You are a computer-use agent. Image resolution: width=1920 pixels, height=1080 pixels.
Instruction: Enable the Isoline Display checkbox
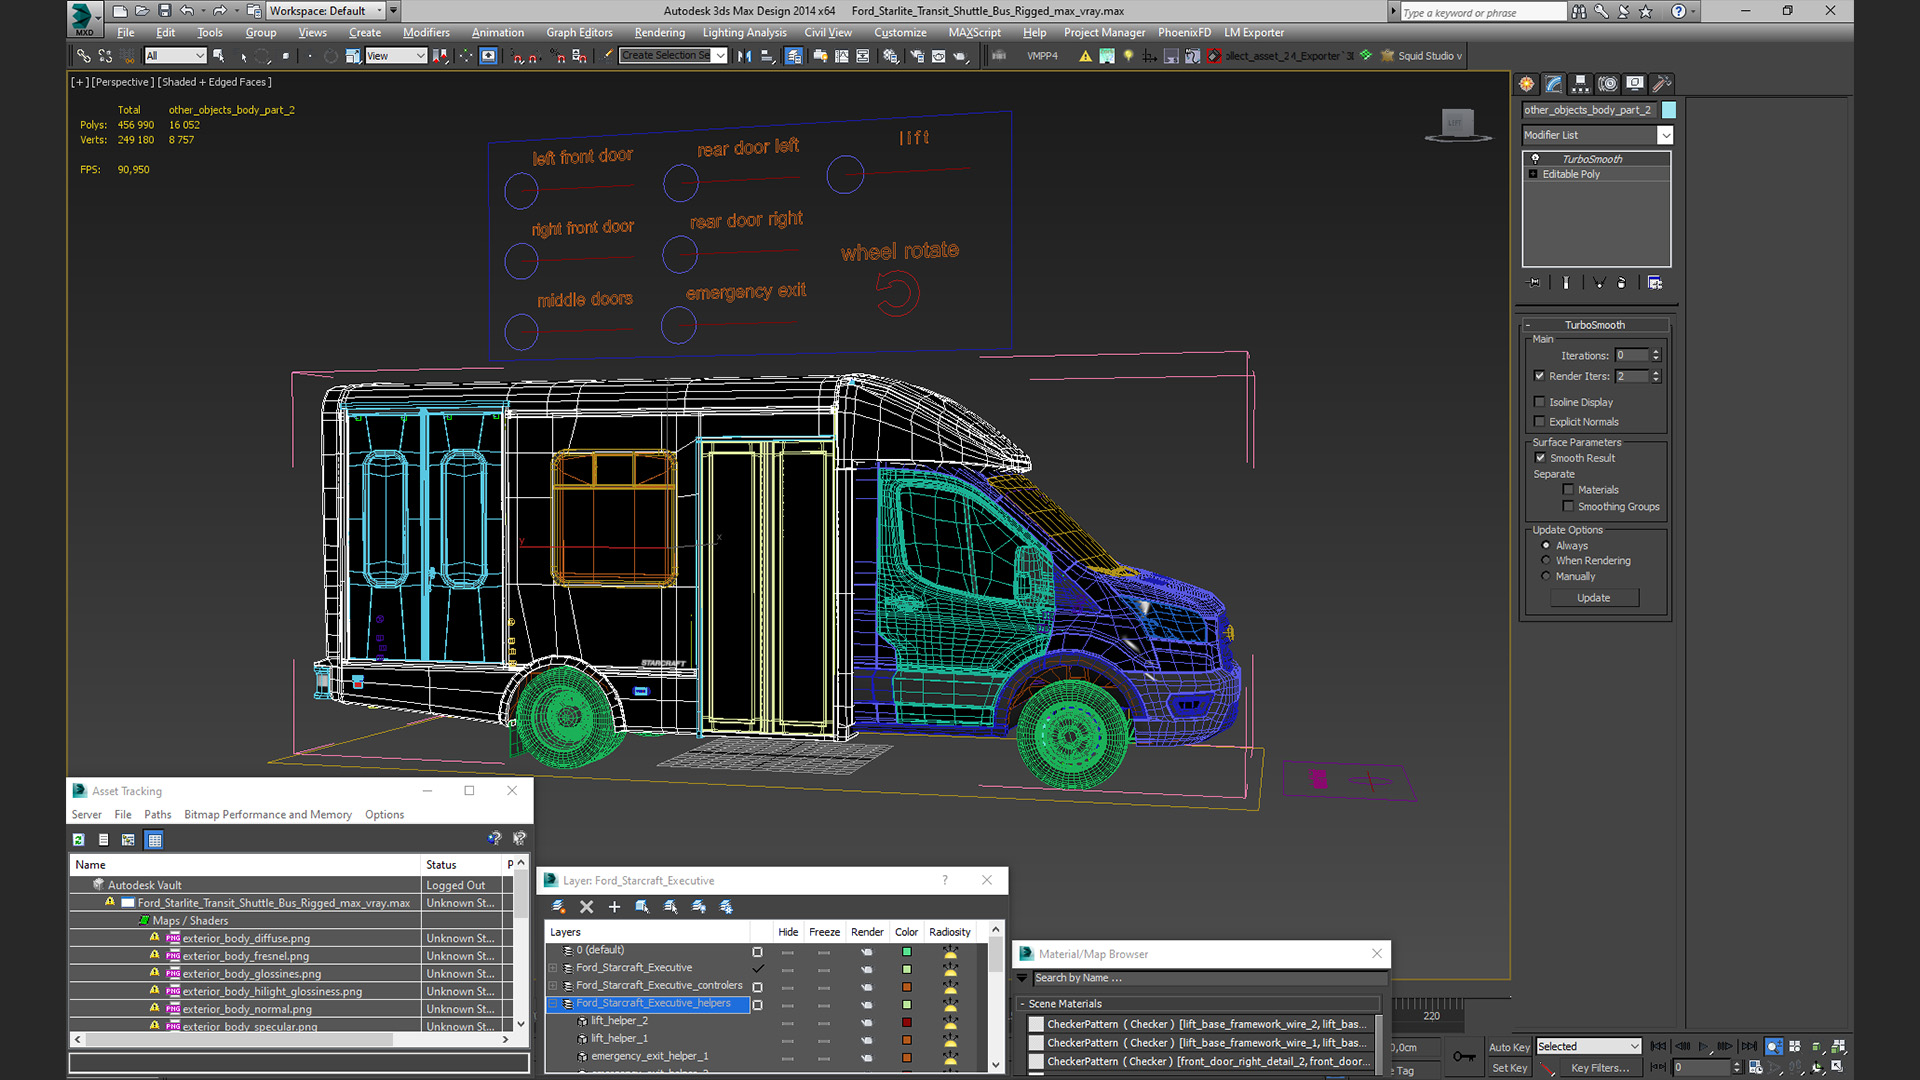click(1540, 402)
